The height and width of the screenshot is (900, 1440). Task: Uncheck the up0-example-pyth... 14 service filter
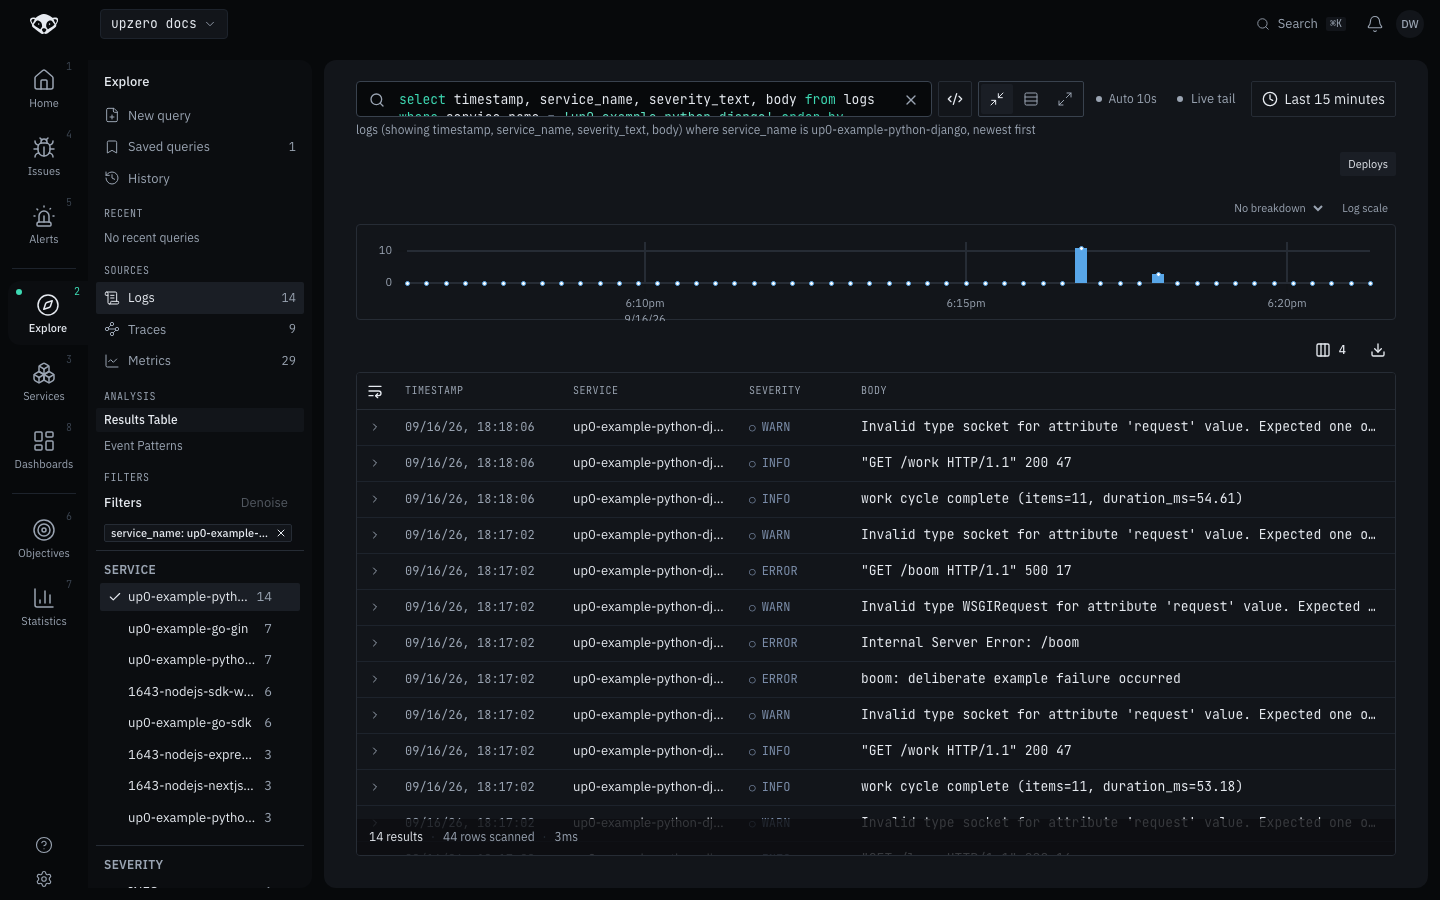[x=200, y=597]
